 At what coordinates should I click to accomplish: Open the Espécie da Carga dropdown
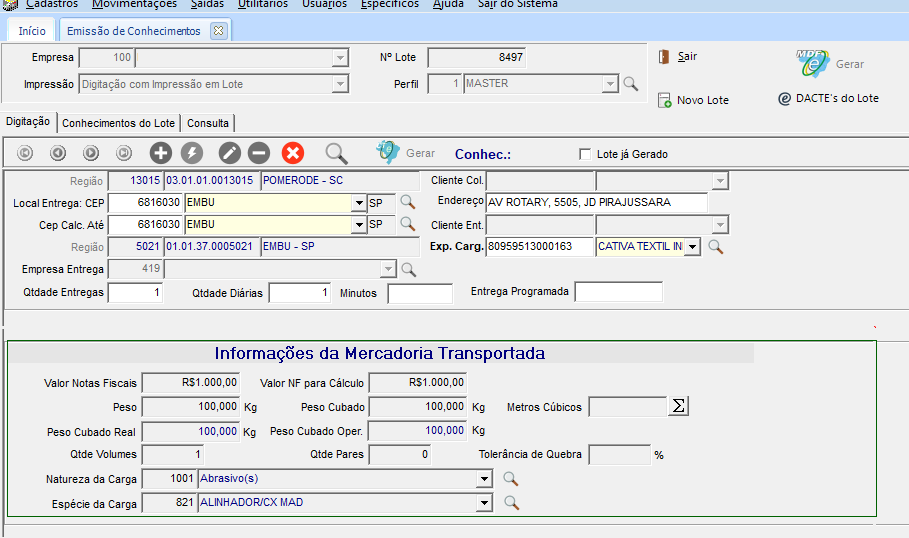click(485, 503)
